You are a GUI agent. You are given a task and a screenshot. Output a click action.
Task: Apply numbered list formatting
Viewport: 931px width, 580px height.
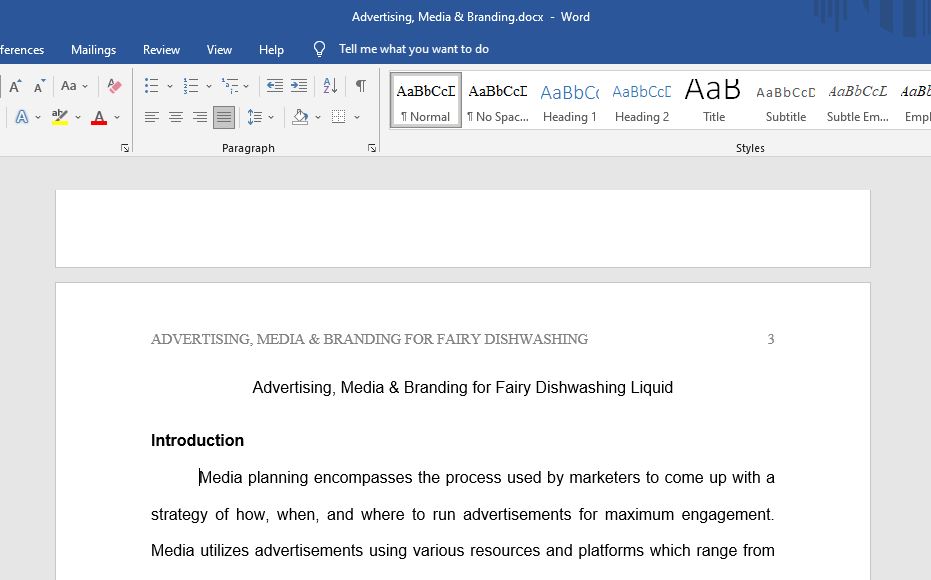tap(191, 86)
